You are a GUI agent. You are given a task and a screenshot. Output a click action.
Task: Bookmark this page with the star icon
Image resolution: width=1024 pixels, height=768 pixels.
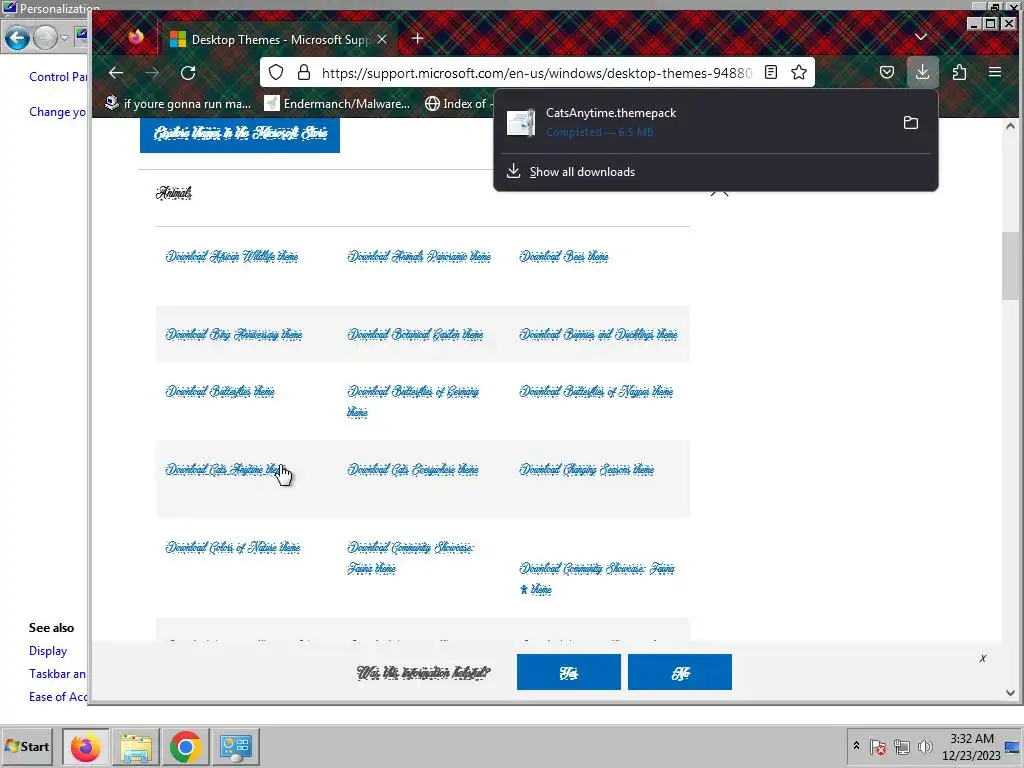pos(799,72)
